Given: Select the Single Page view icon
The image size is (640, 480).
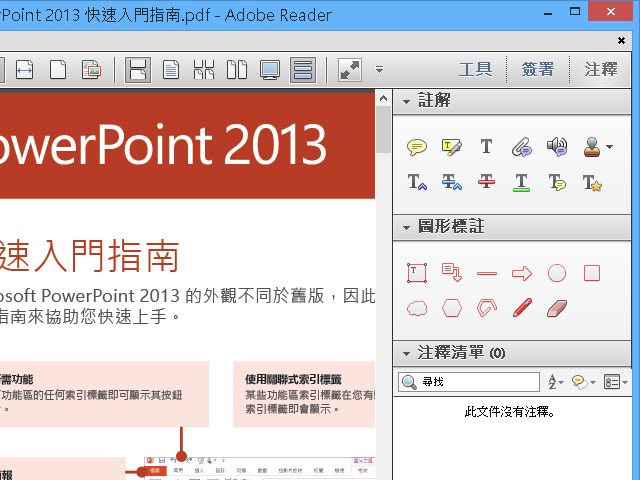Looking at the screenshot, I should pyautogui.click(x=171, y=70).
